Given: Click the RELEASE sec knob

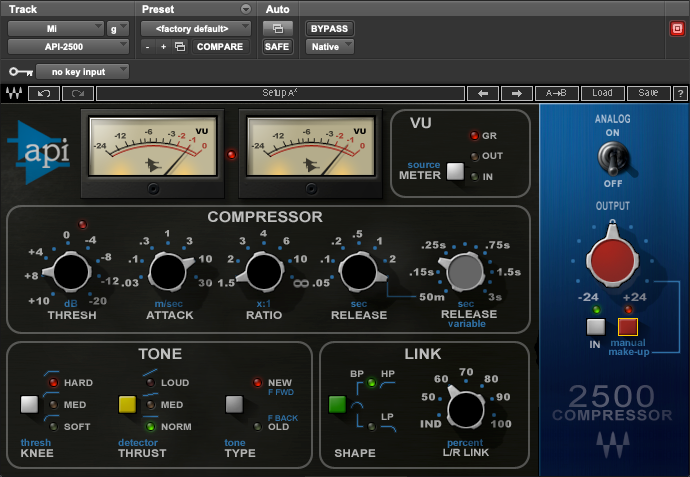Looking at the screenshot, I should 360,272.
